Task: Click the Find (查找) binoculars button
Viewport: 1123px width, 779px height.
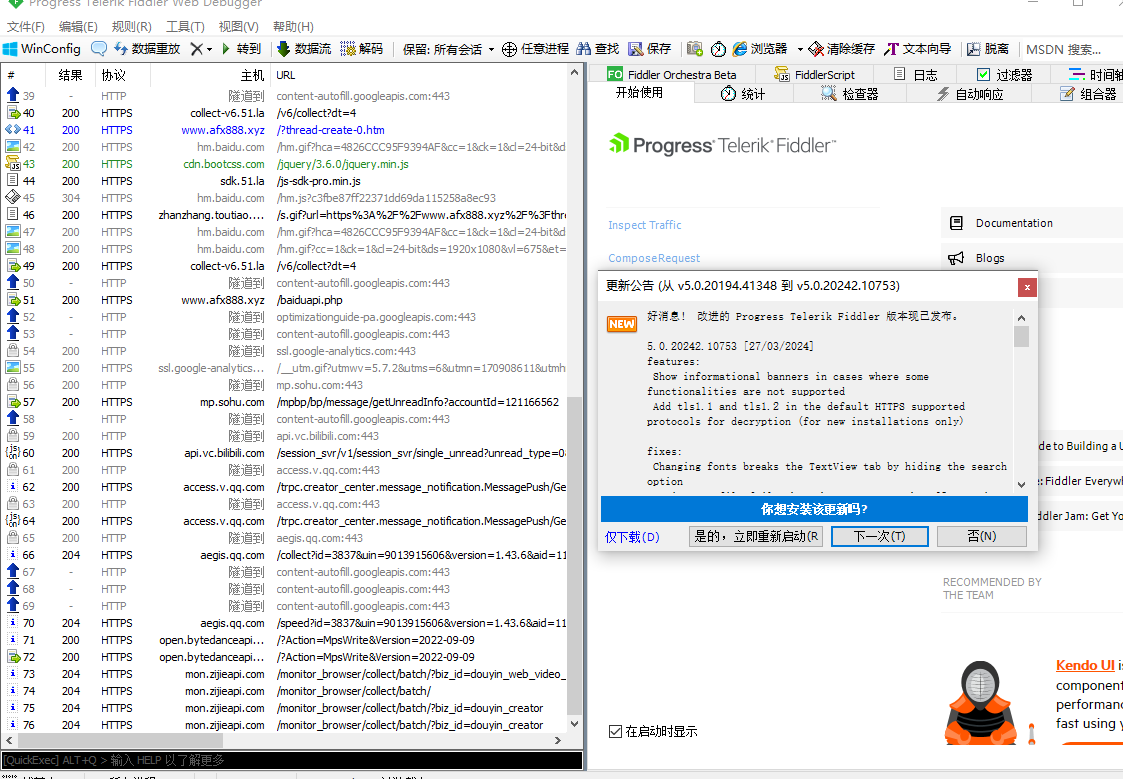Action: 597,48
